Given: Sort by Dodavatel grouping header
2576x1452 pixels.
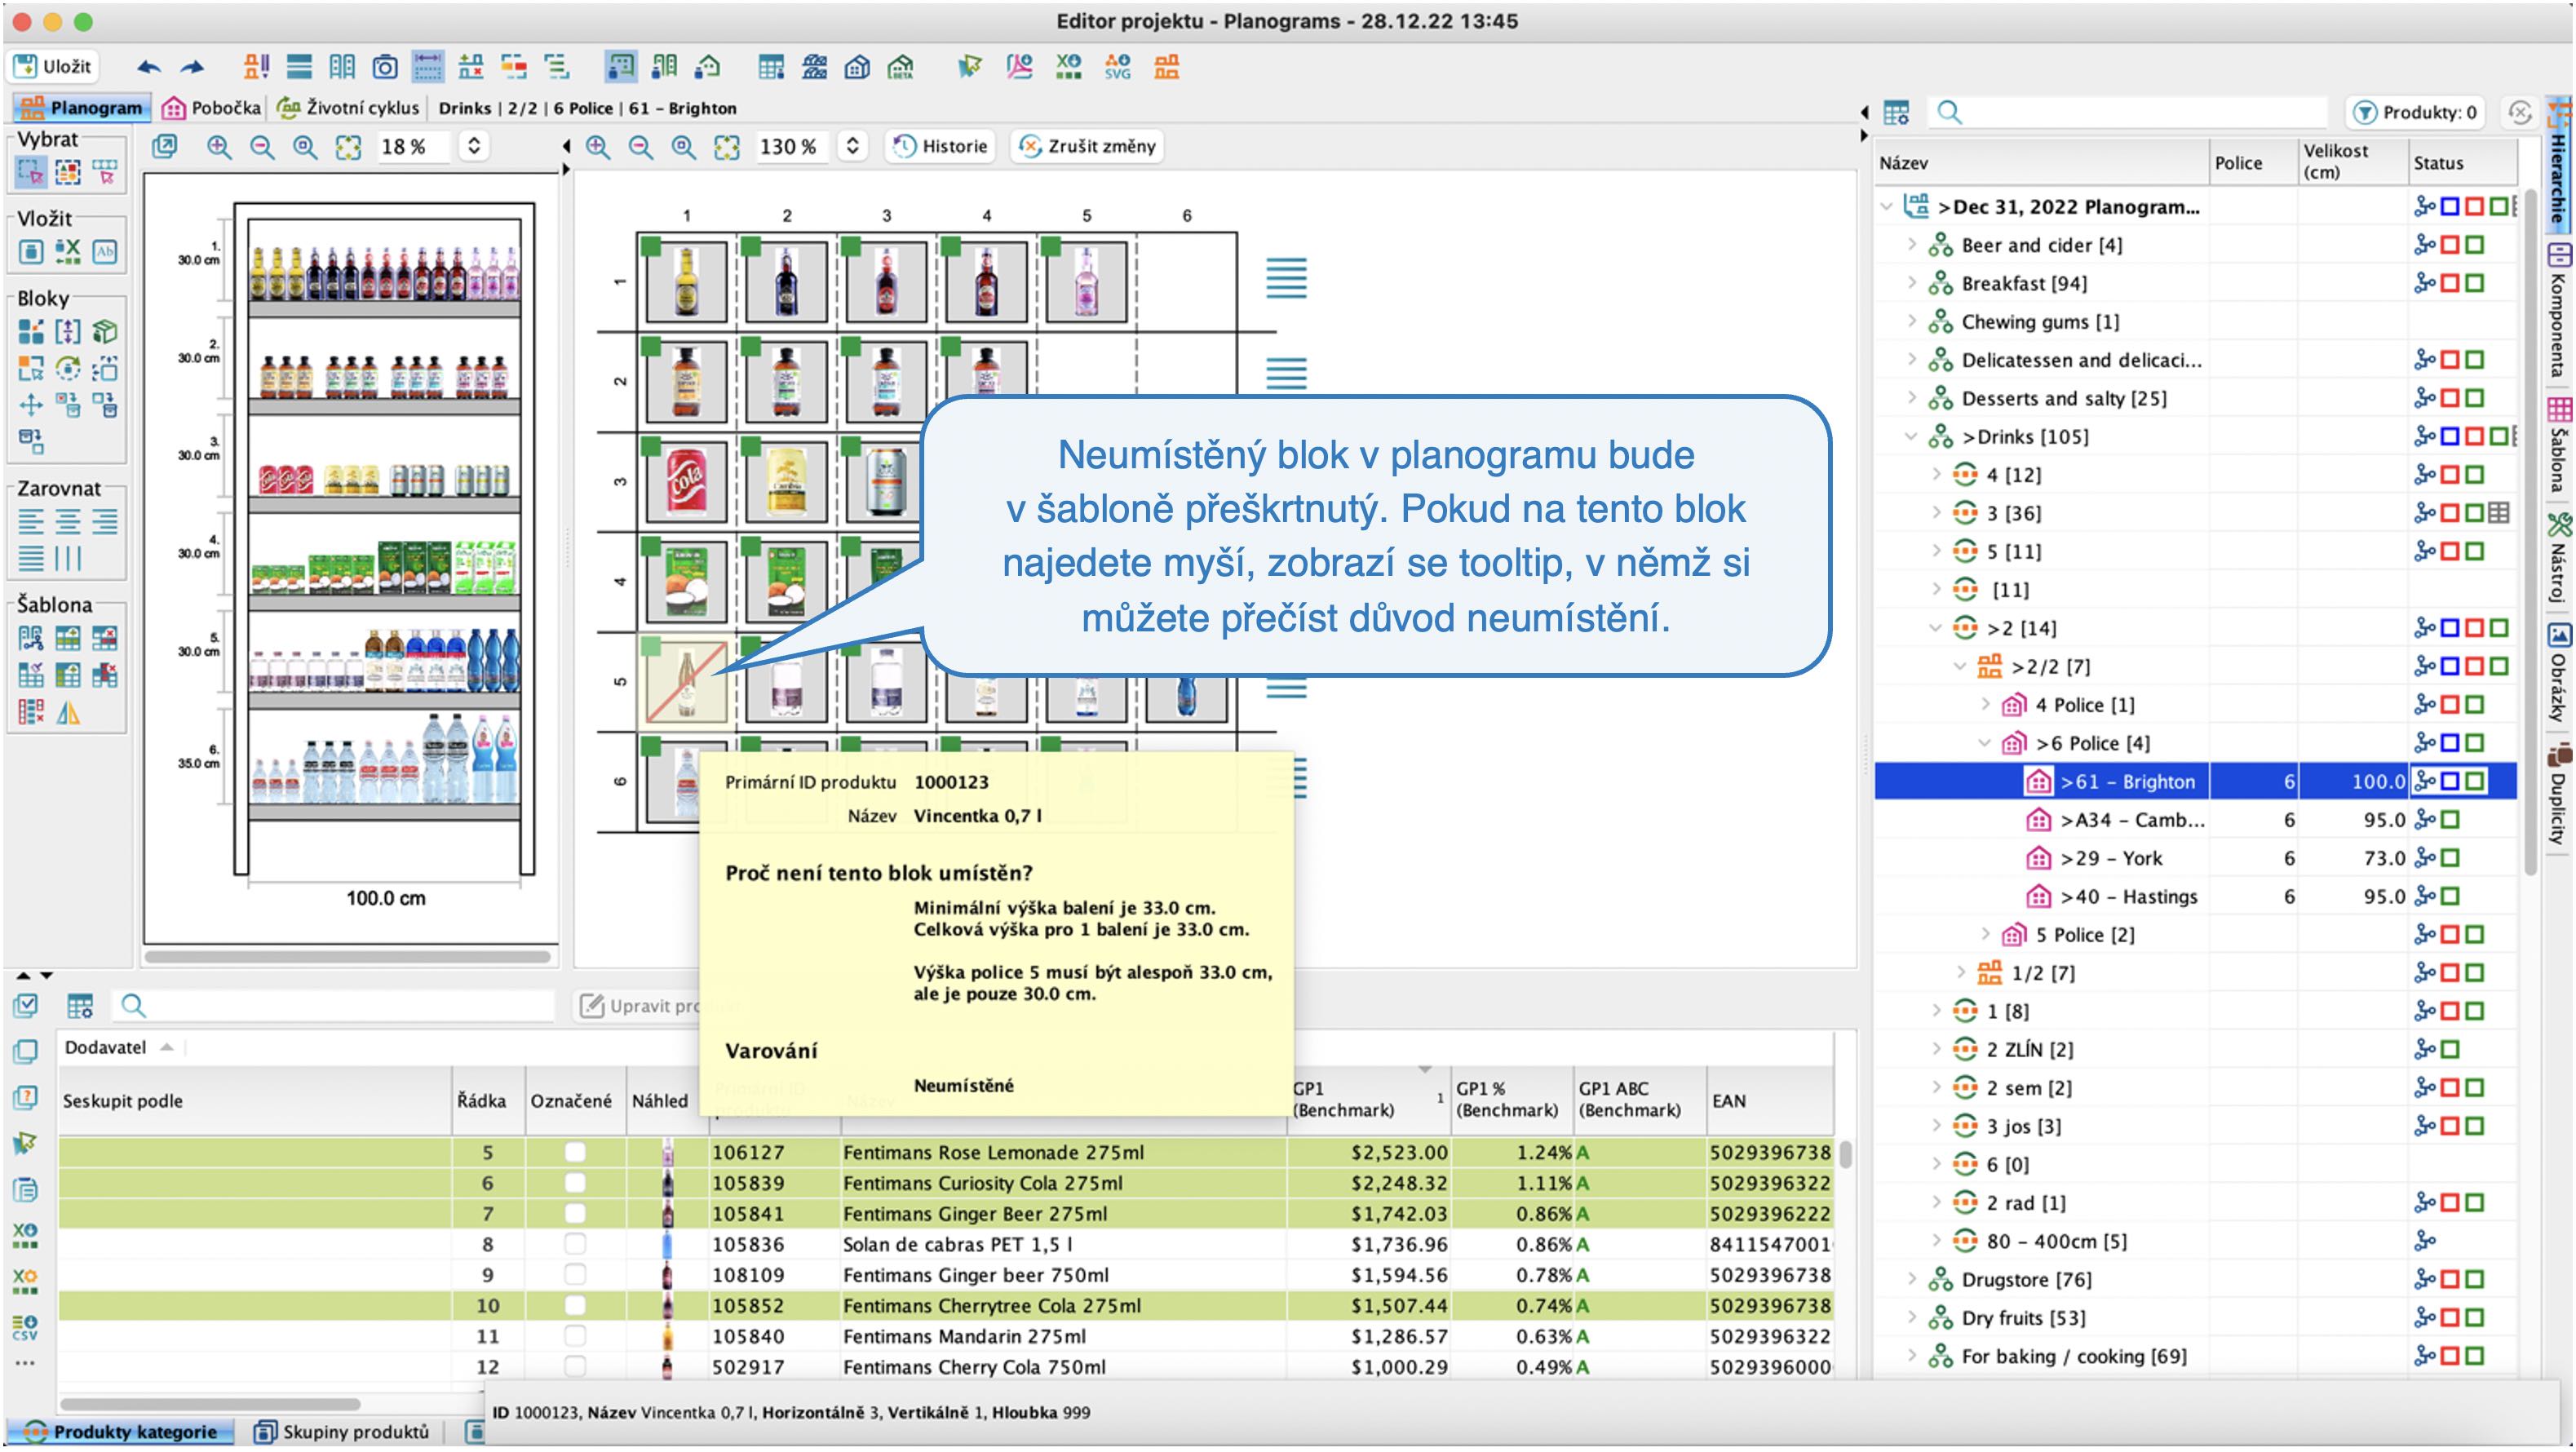Looking at the screenshot, I should [x=118, y=1047].
